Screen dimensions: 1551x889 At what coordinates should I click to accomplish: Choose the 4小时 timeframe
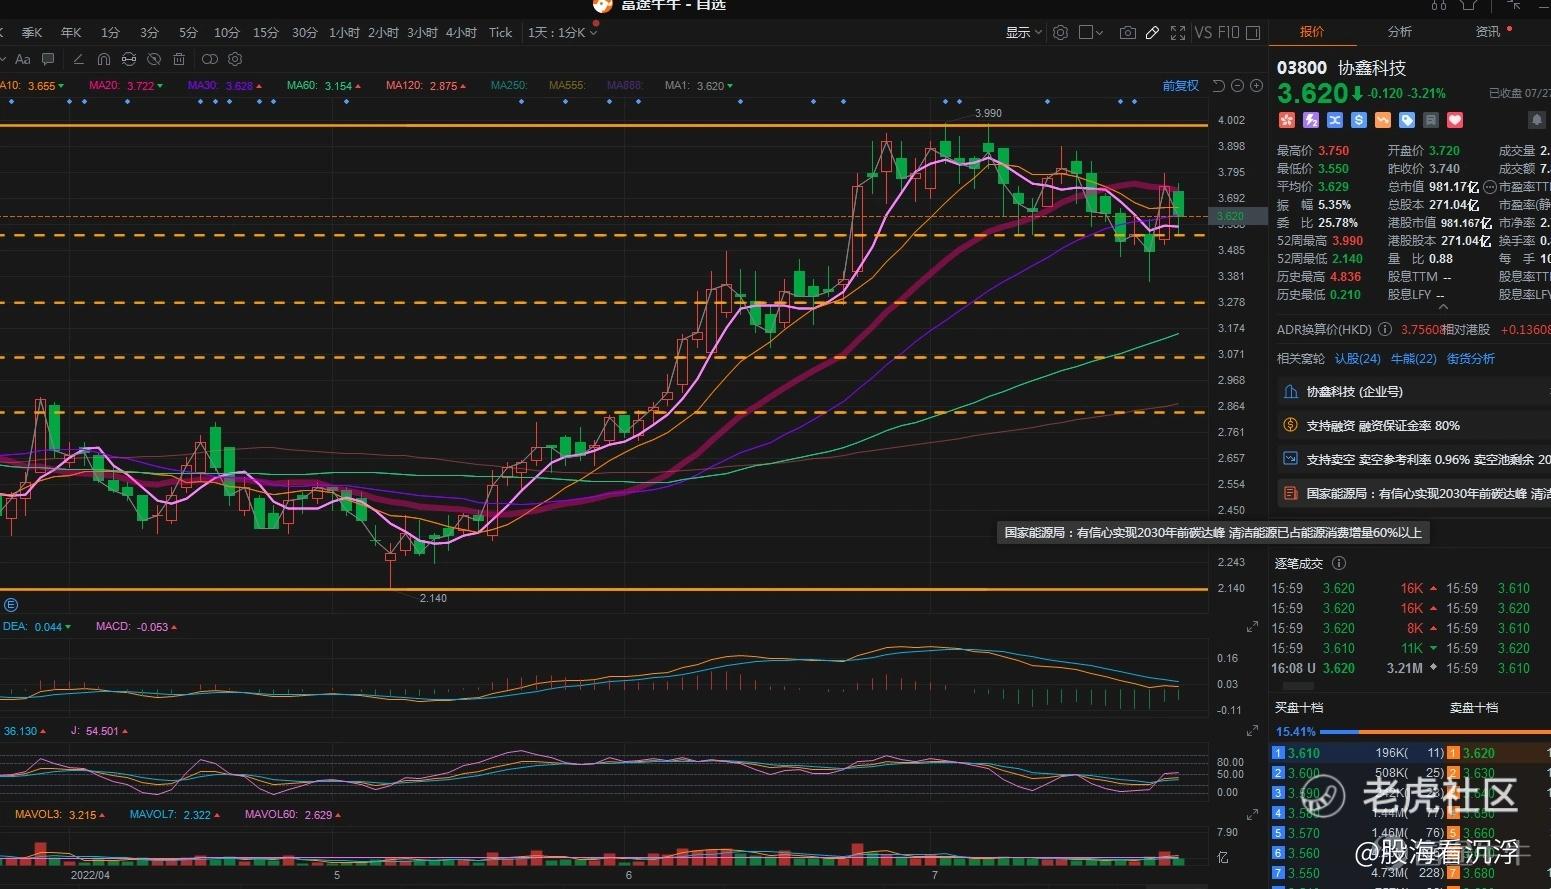point(461,33)
